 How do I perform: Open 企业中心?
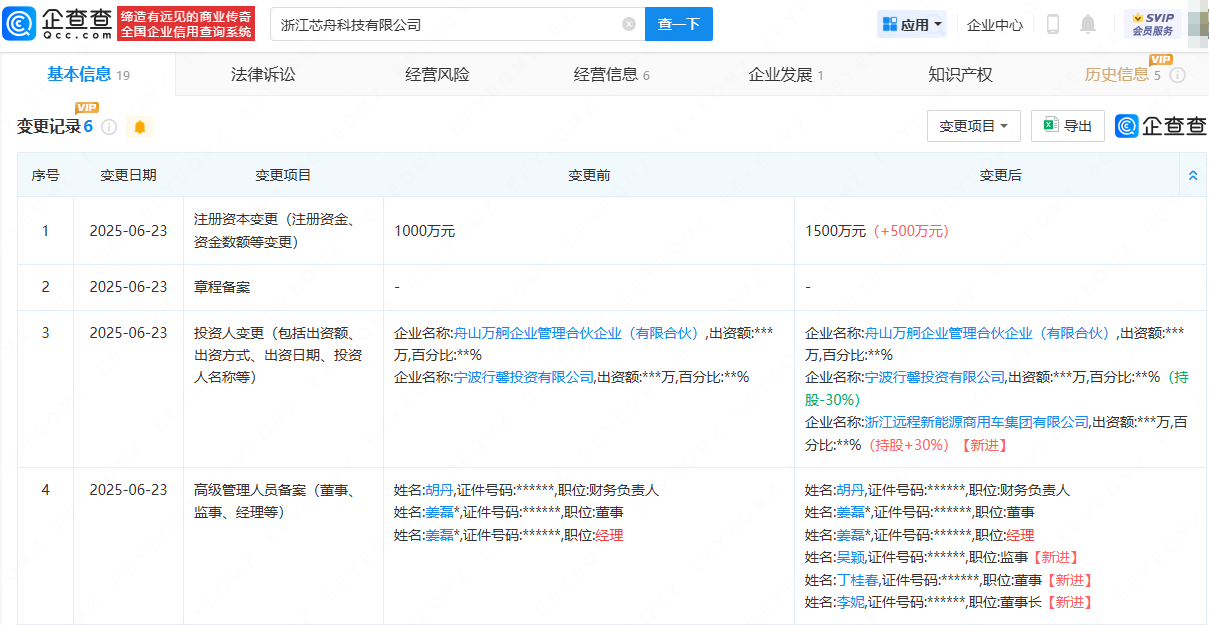tap(995, 24)
